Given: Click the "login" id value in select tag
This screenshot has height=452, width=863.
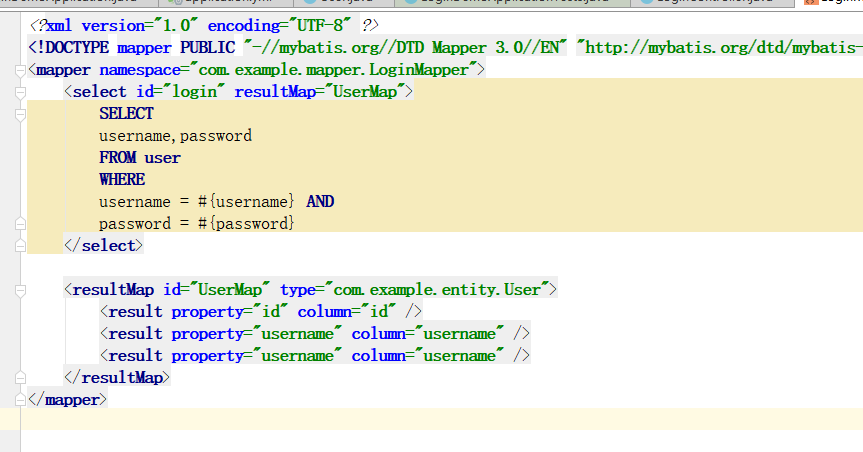Looking at the screenshot, I should tap(194, 91).
